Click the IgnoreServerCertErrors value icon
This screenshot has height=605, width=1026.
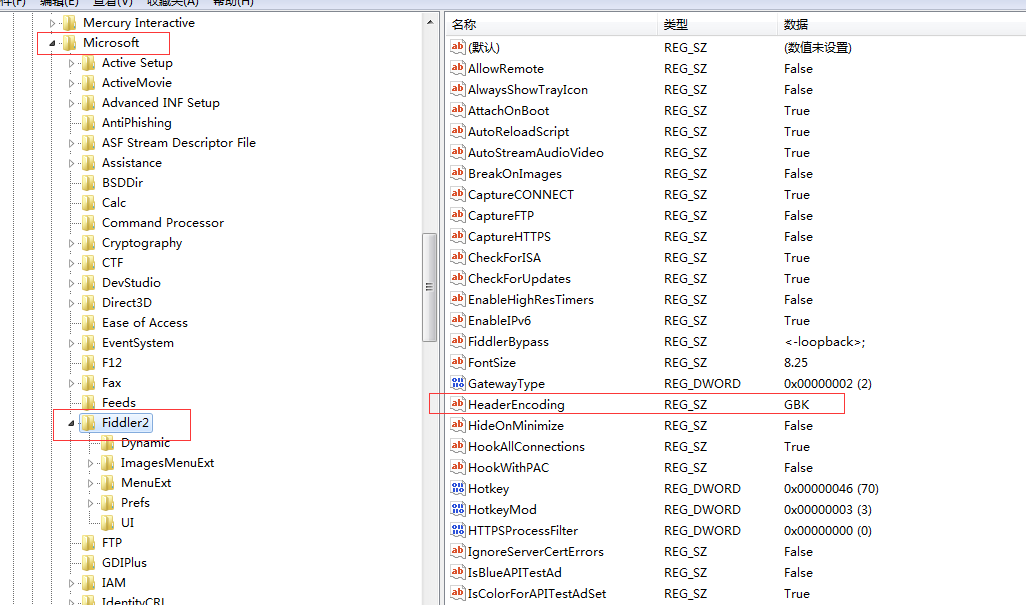click(457, 551)
